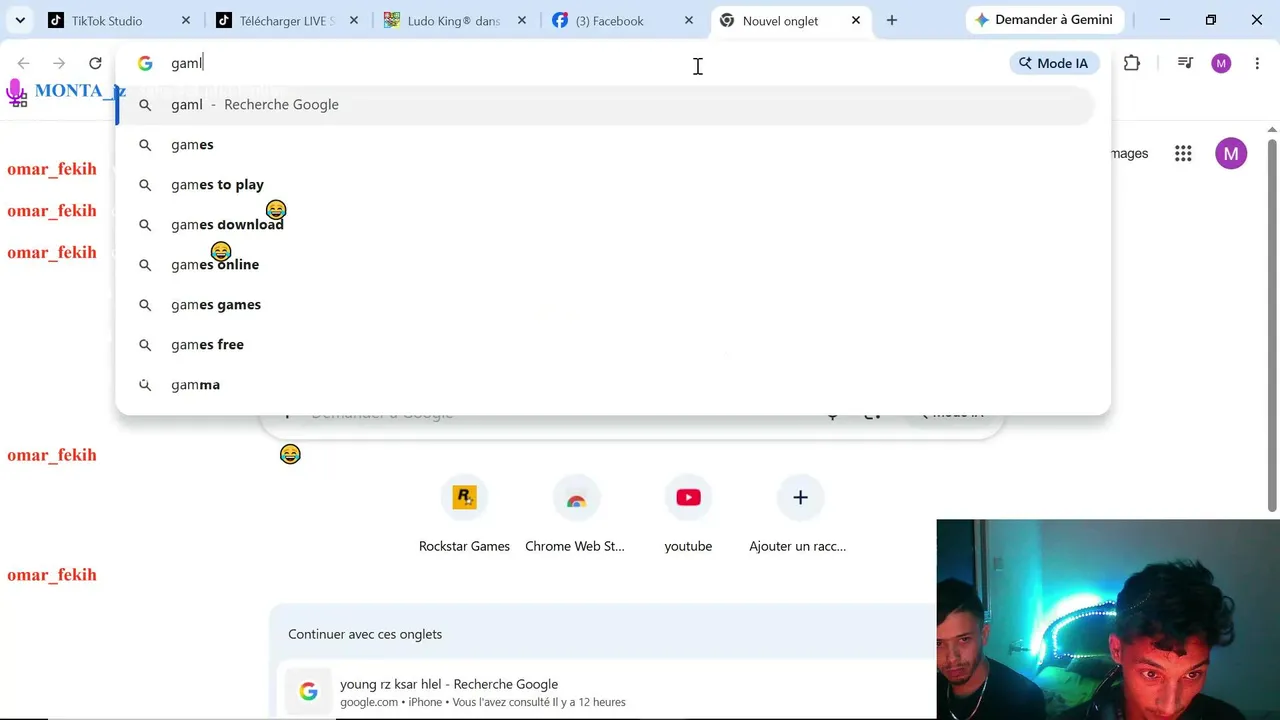Open the Google apps grid
The height and width of the screenshot is (720, 1280).
click(x=1183, y=153)
